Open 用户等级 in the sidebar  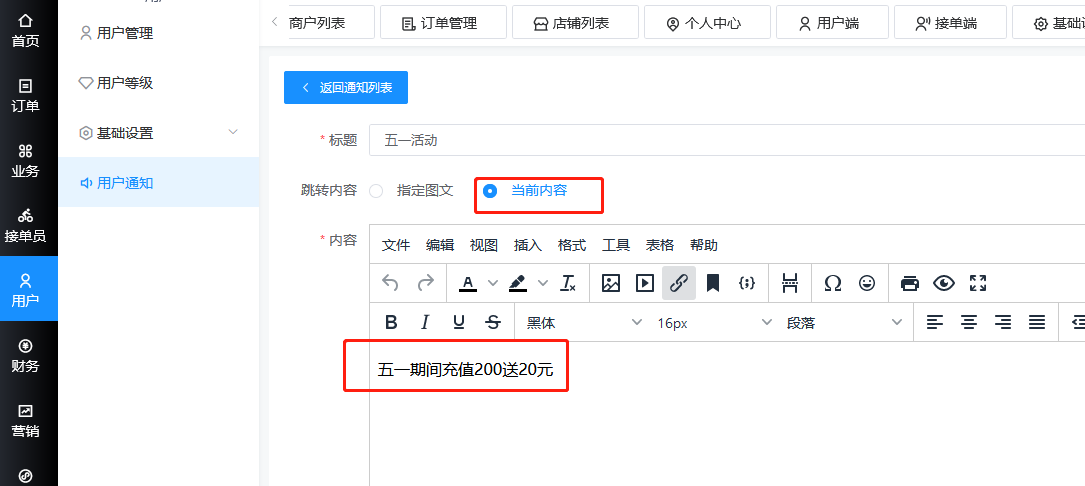point(159,83)
